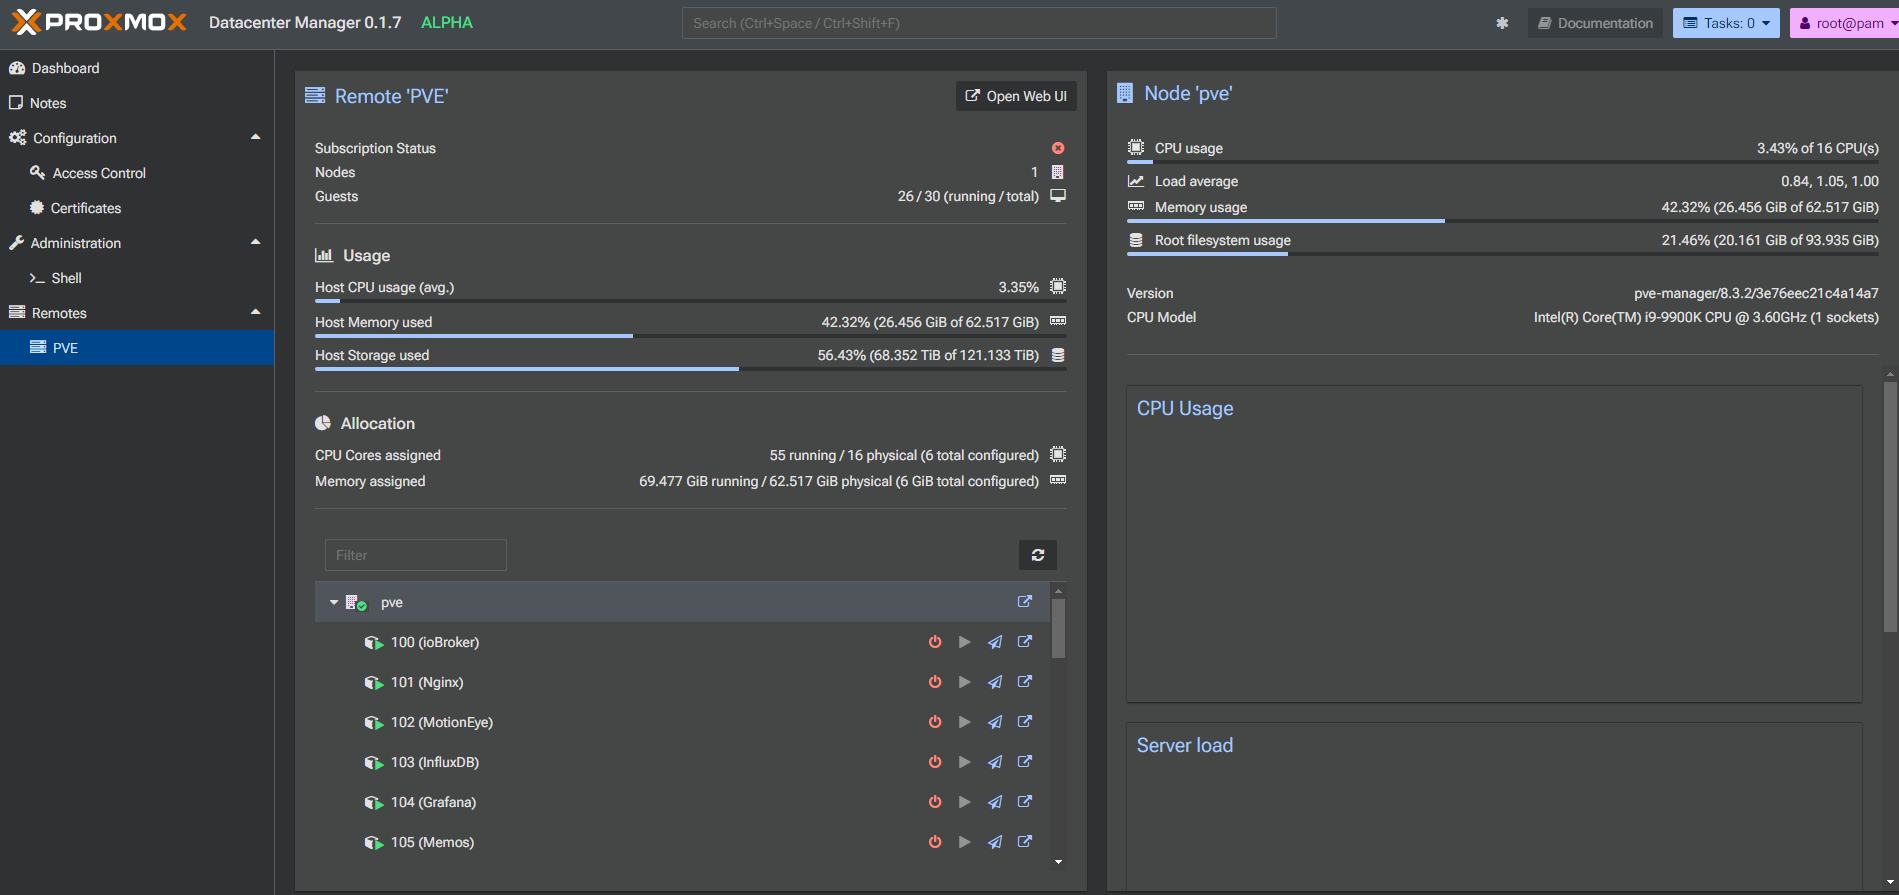Open guest 100 (ioBroker) external link
The image size is (1899, 895).
pyautogui.click(x=1025, y=642)
